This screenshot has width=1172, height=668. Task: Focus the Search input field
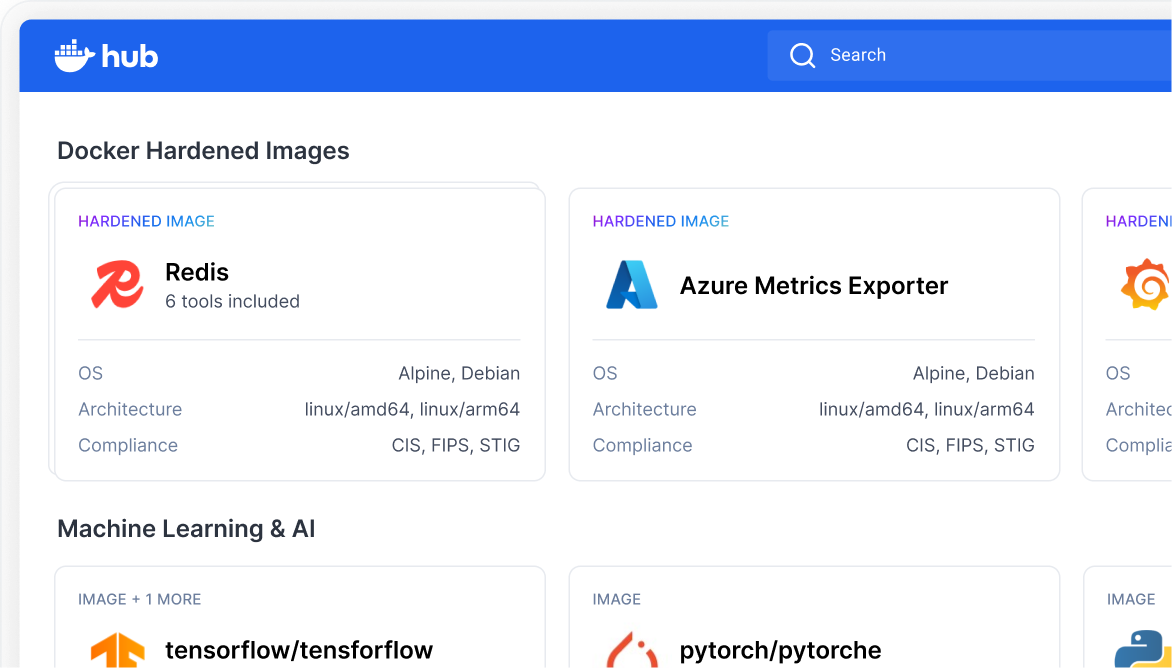969,55
